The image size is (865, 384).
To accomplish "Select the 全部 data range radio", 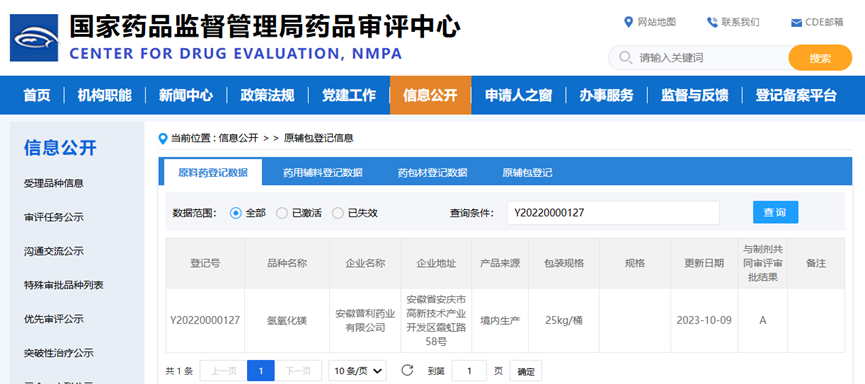I will point(236,213).
